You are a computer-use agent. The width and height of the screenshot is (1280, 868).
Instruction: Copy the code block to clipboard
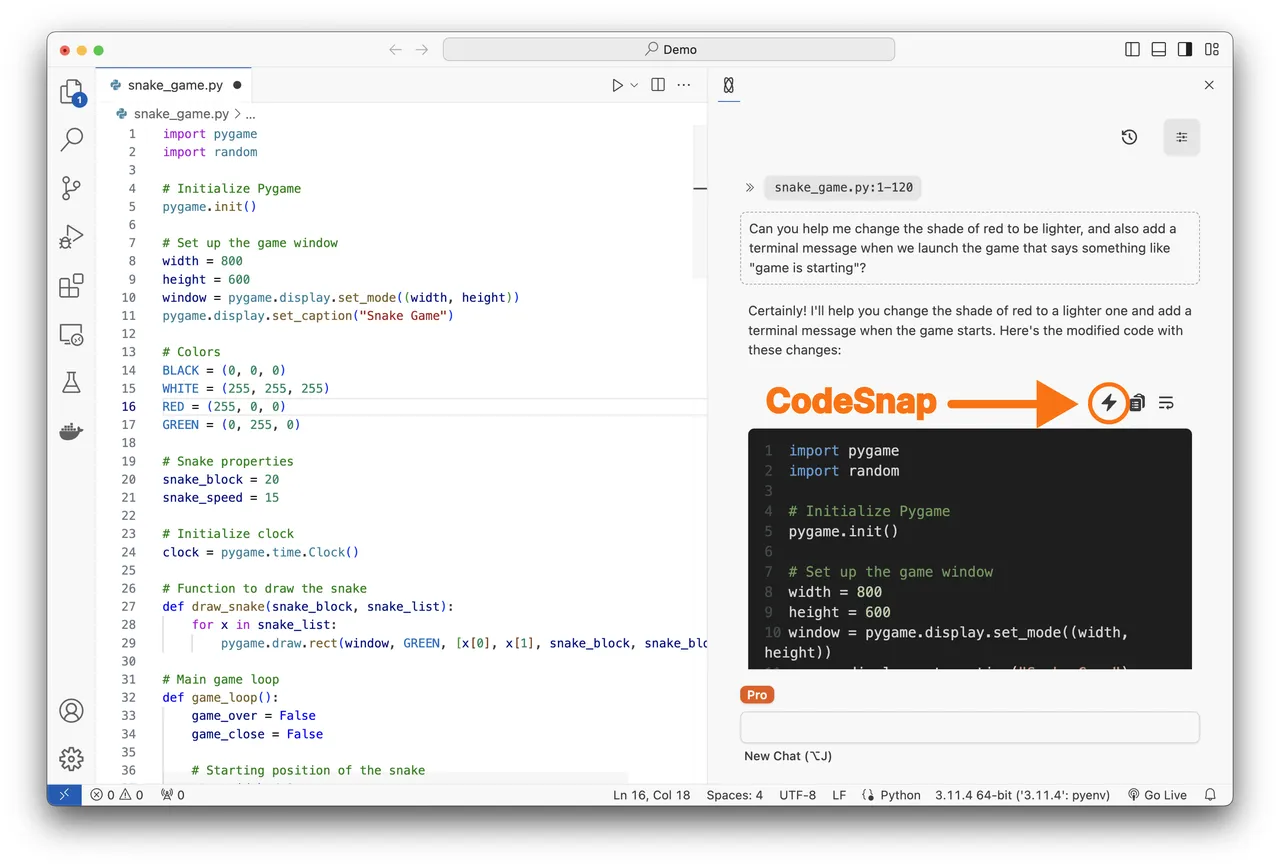tap(1137, 403)
